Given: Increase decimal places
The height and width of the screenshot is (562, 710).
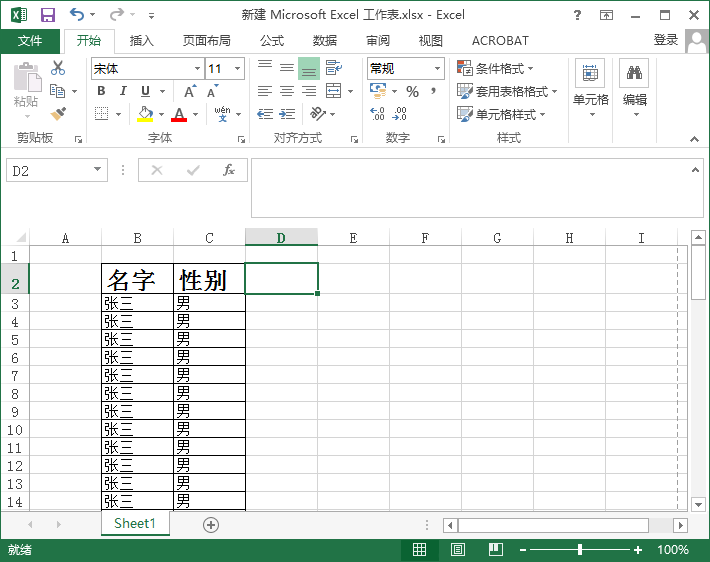Looking at the screenshot, I should pyautogui.click(x=377, y=114).
